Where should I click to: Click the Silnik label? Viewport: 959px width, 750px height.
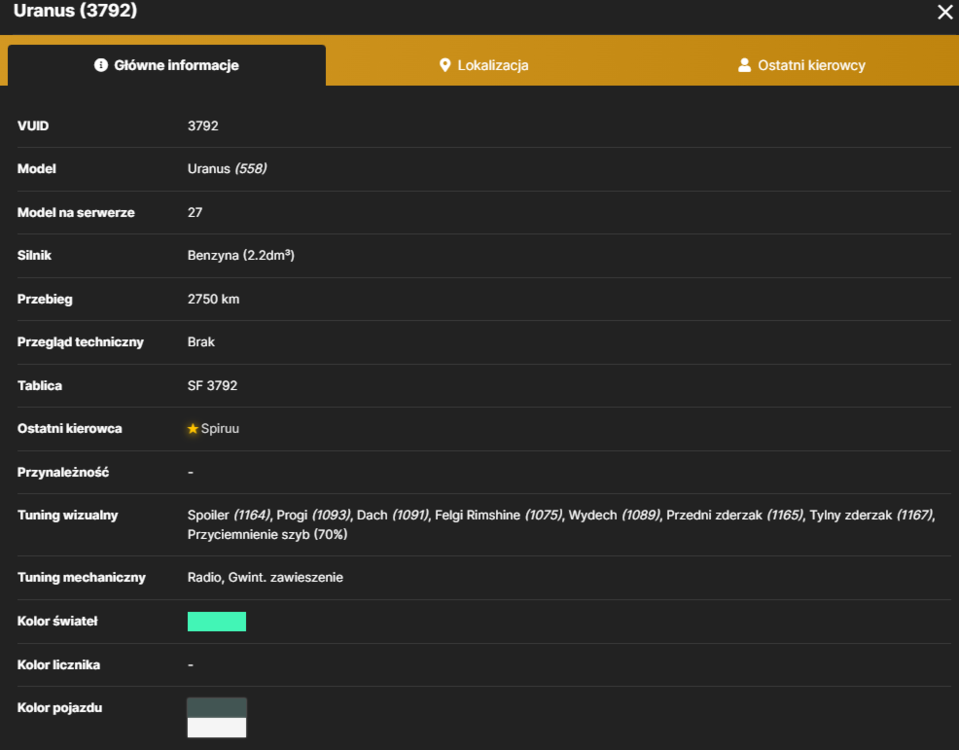[x=34, y=256]
